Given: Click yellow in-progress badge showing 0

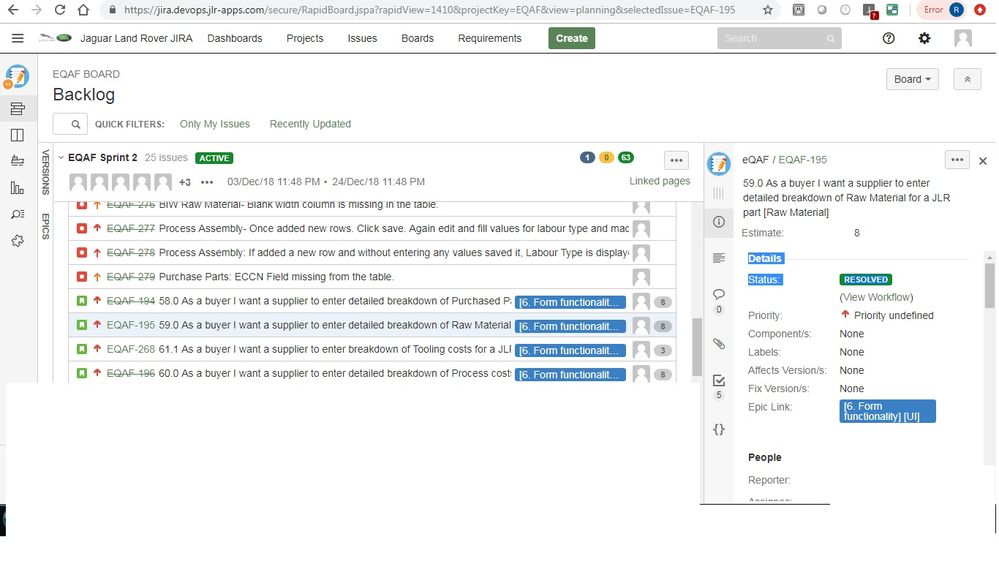Looking at the screenshot, I should coord(607,157).
